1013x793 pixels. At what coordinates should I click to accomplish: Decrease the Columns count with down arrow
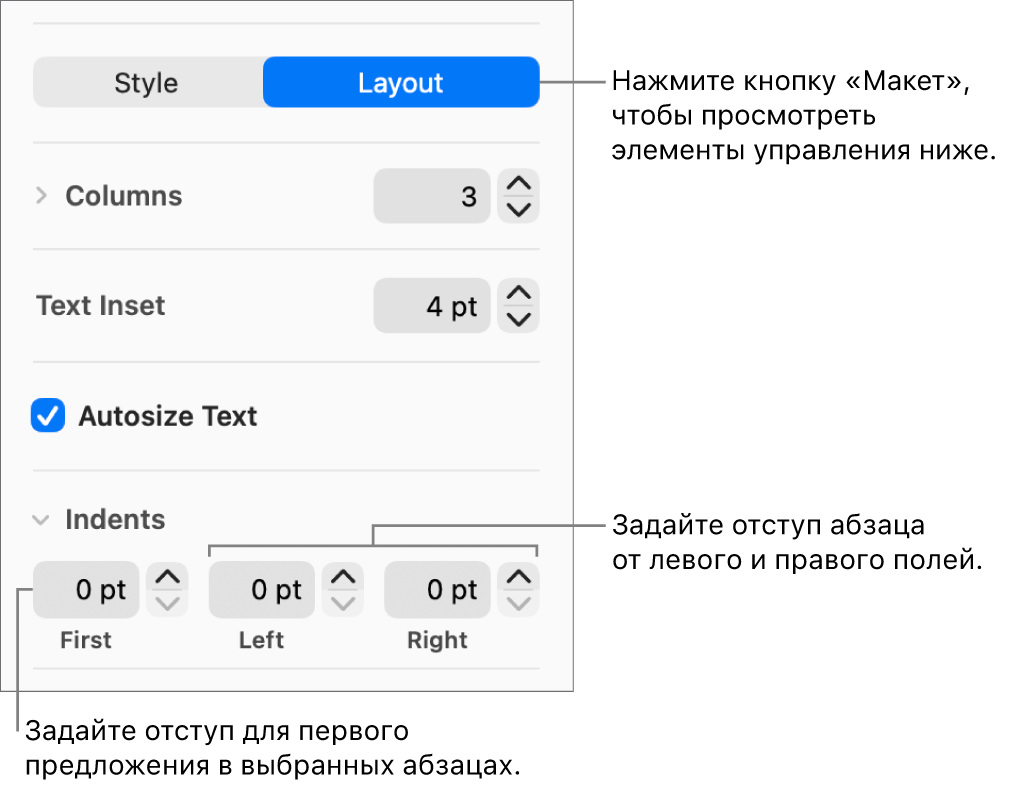coord(518,209)
